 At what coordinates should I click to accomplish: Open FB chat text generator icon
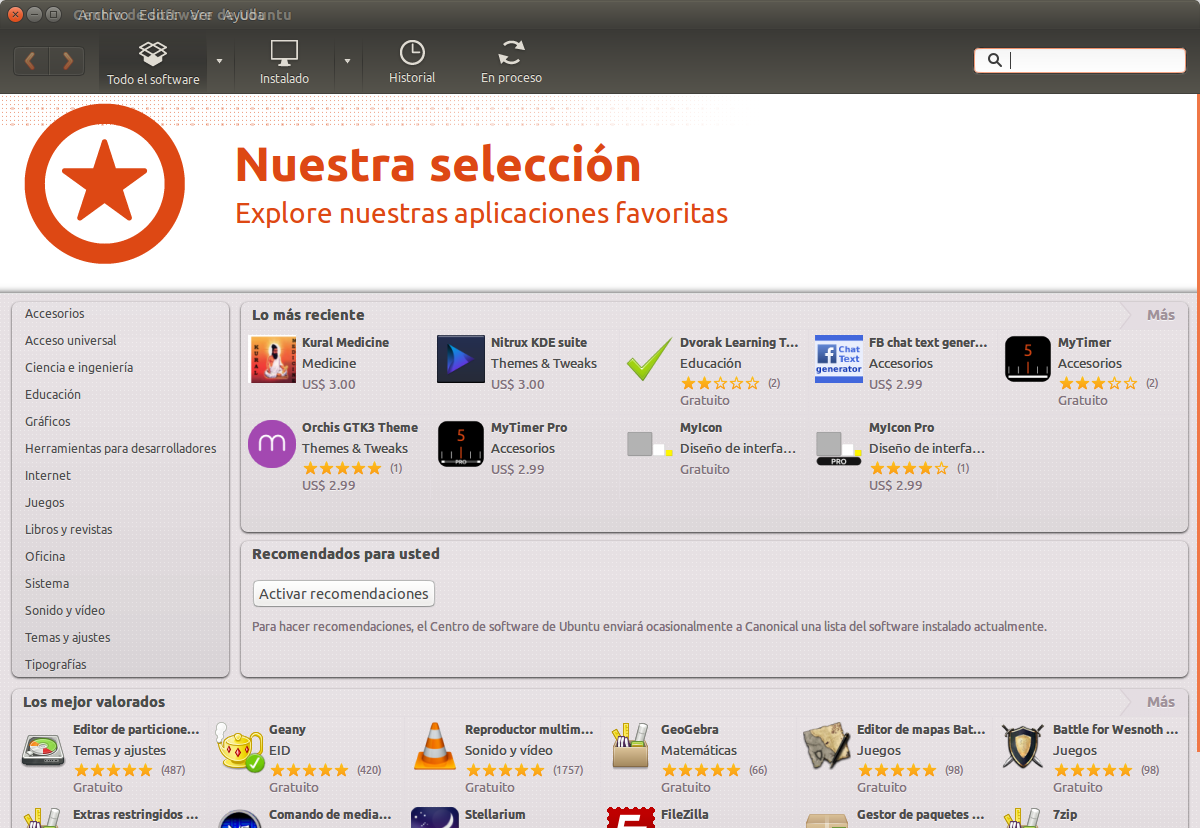pyautogui.click(x=839, y=359)
